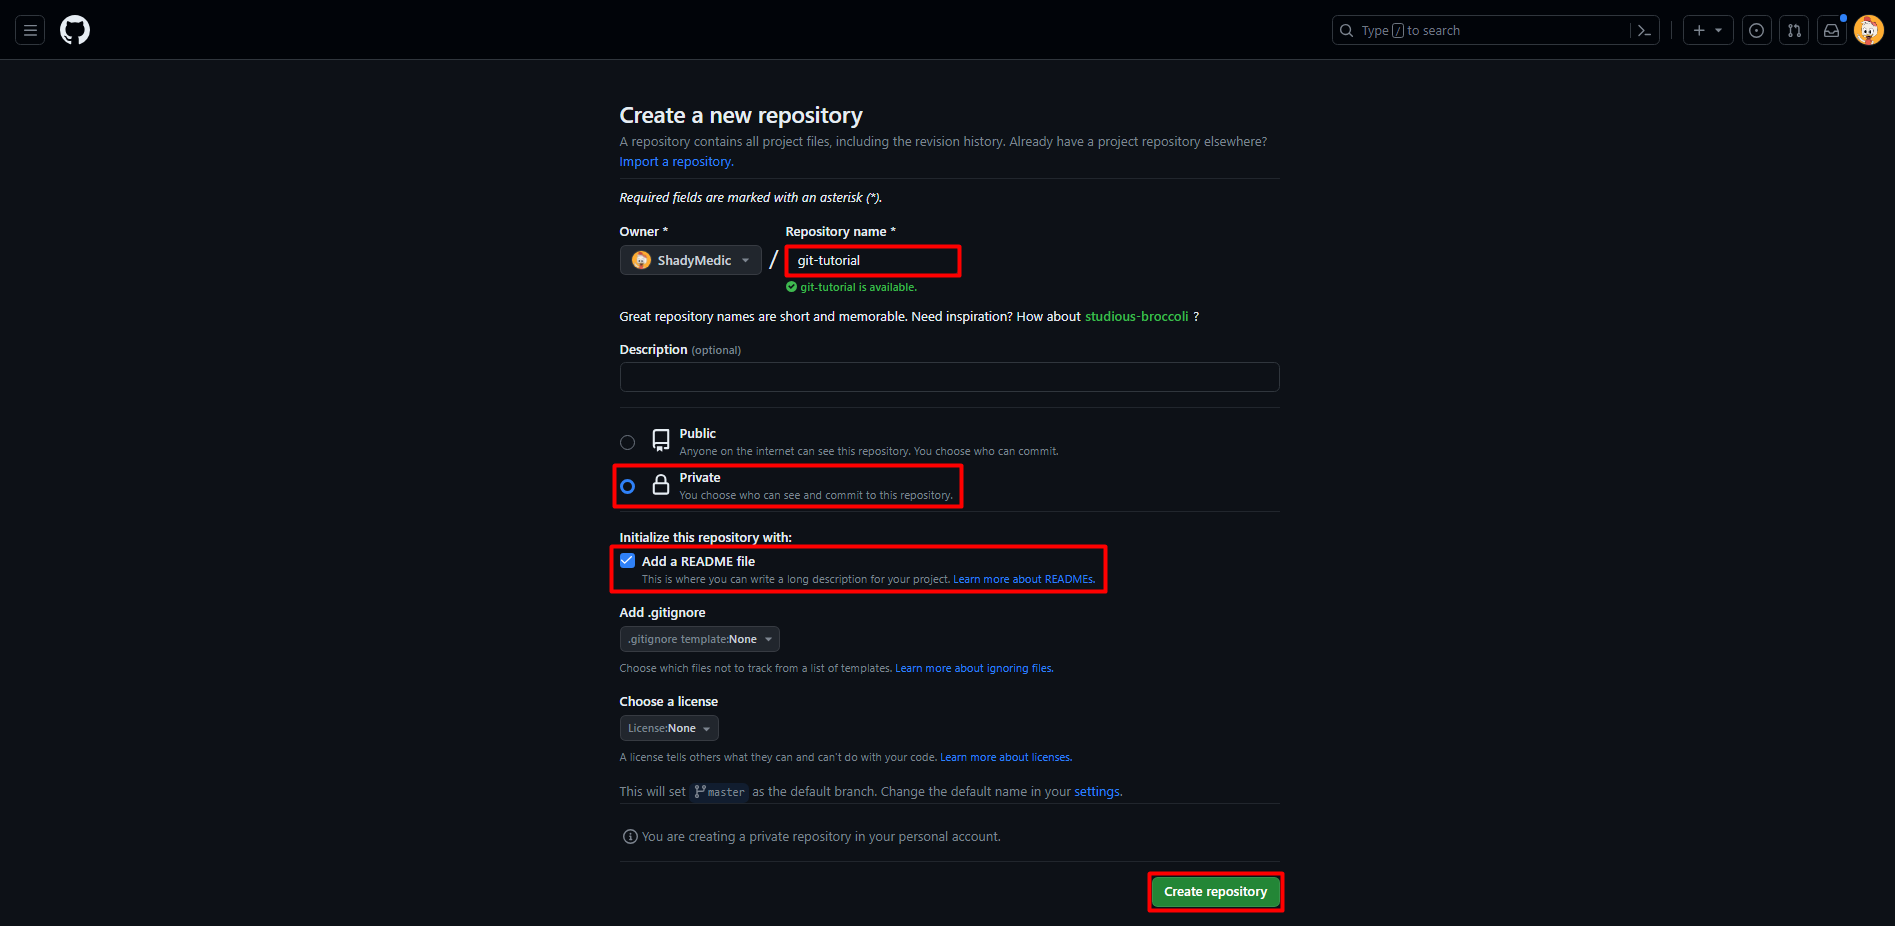Click the GitHub Octocat logo
The height and width of the screenshot is (926, 1895).
click(75, 30)
